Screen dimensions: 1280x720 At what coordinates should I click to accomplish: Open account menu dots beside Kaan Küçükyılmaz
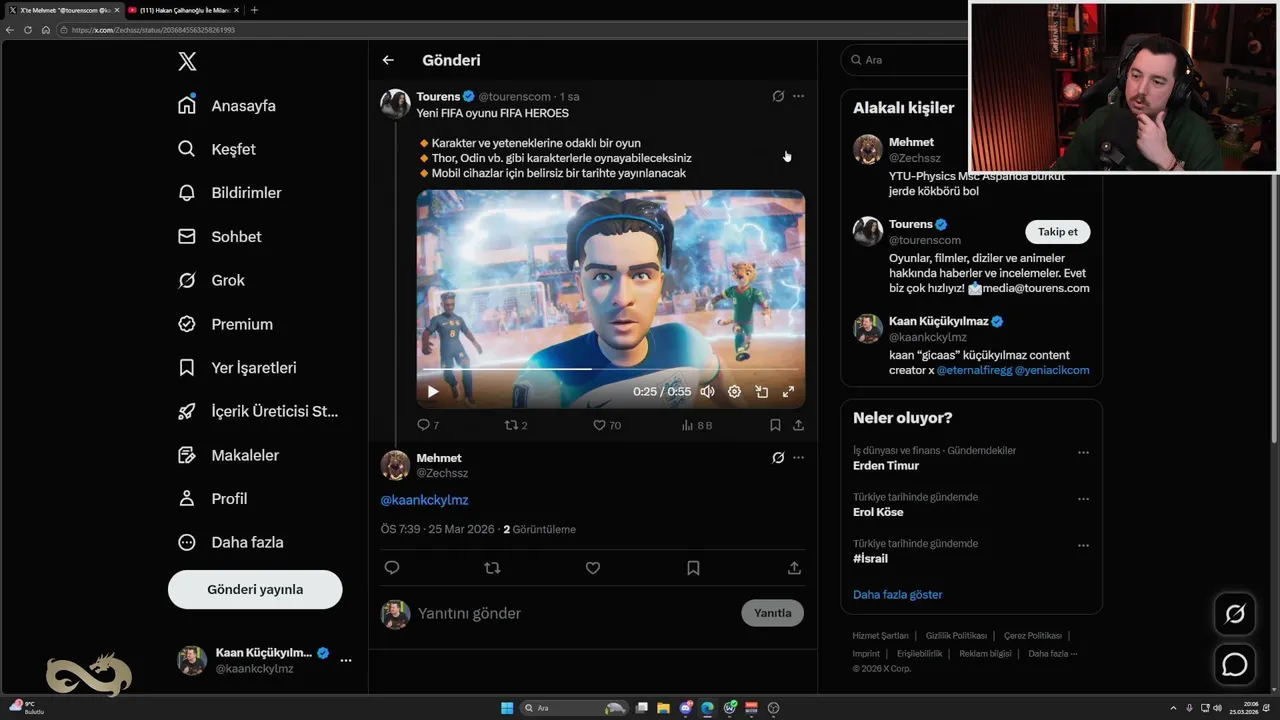346,661
